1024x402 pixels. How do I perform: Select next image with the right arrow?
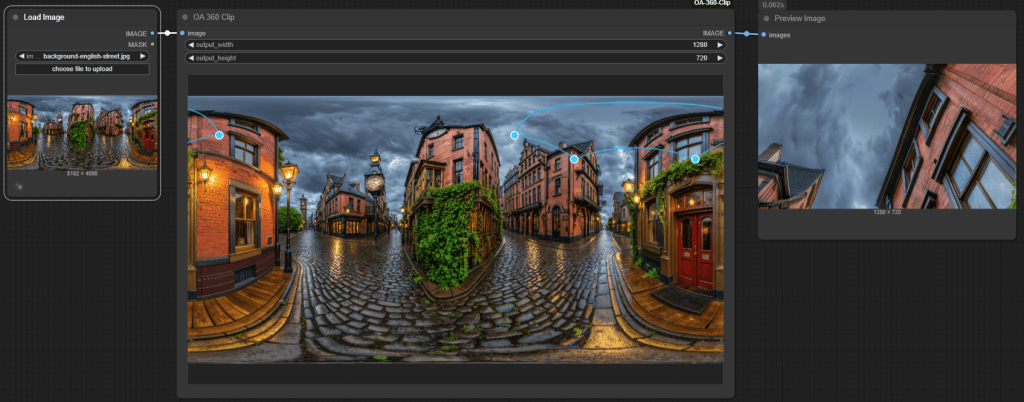(143, 56)
